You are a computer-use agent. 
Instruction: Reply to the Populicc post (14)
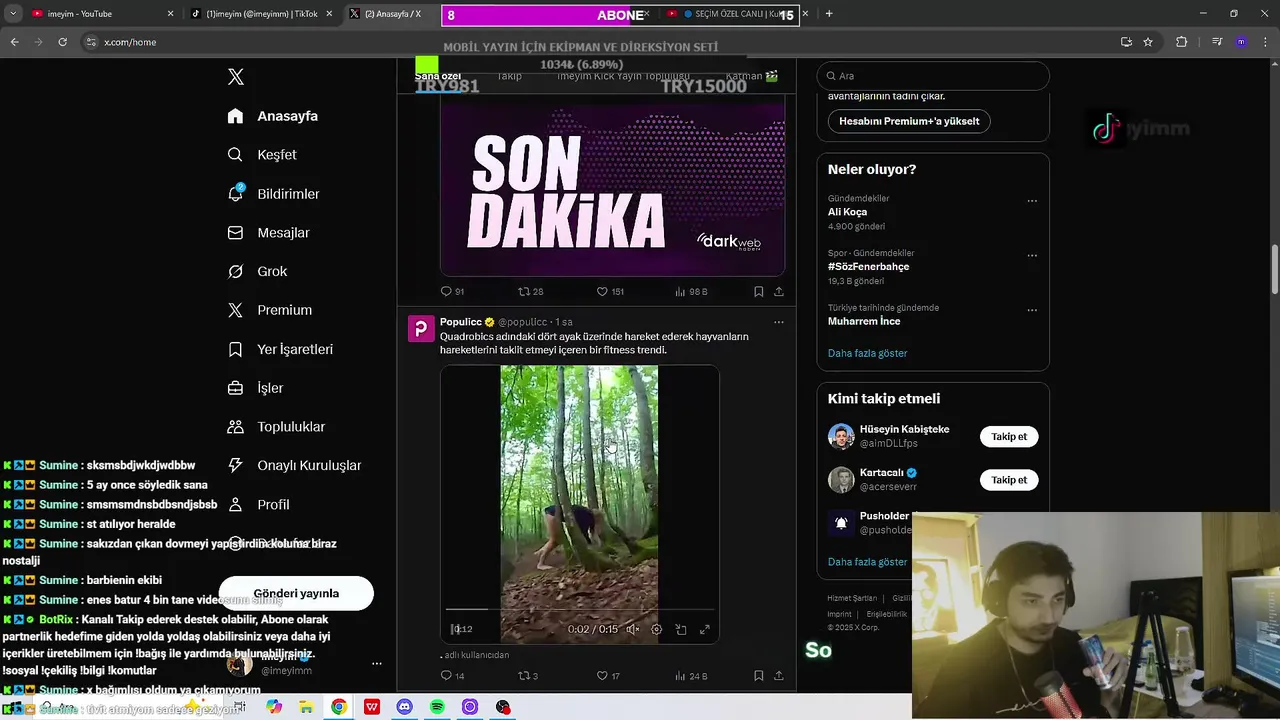(452, 676)
